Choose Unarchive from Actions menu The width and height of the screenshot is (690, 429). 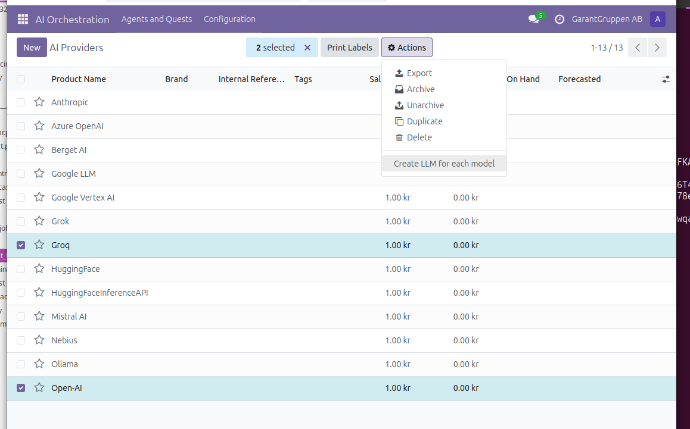[x=444, y=105]
